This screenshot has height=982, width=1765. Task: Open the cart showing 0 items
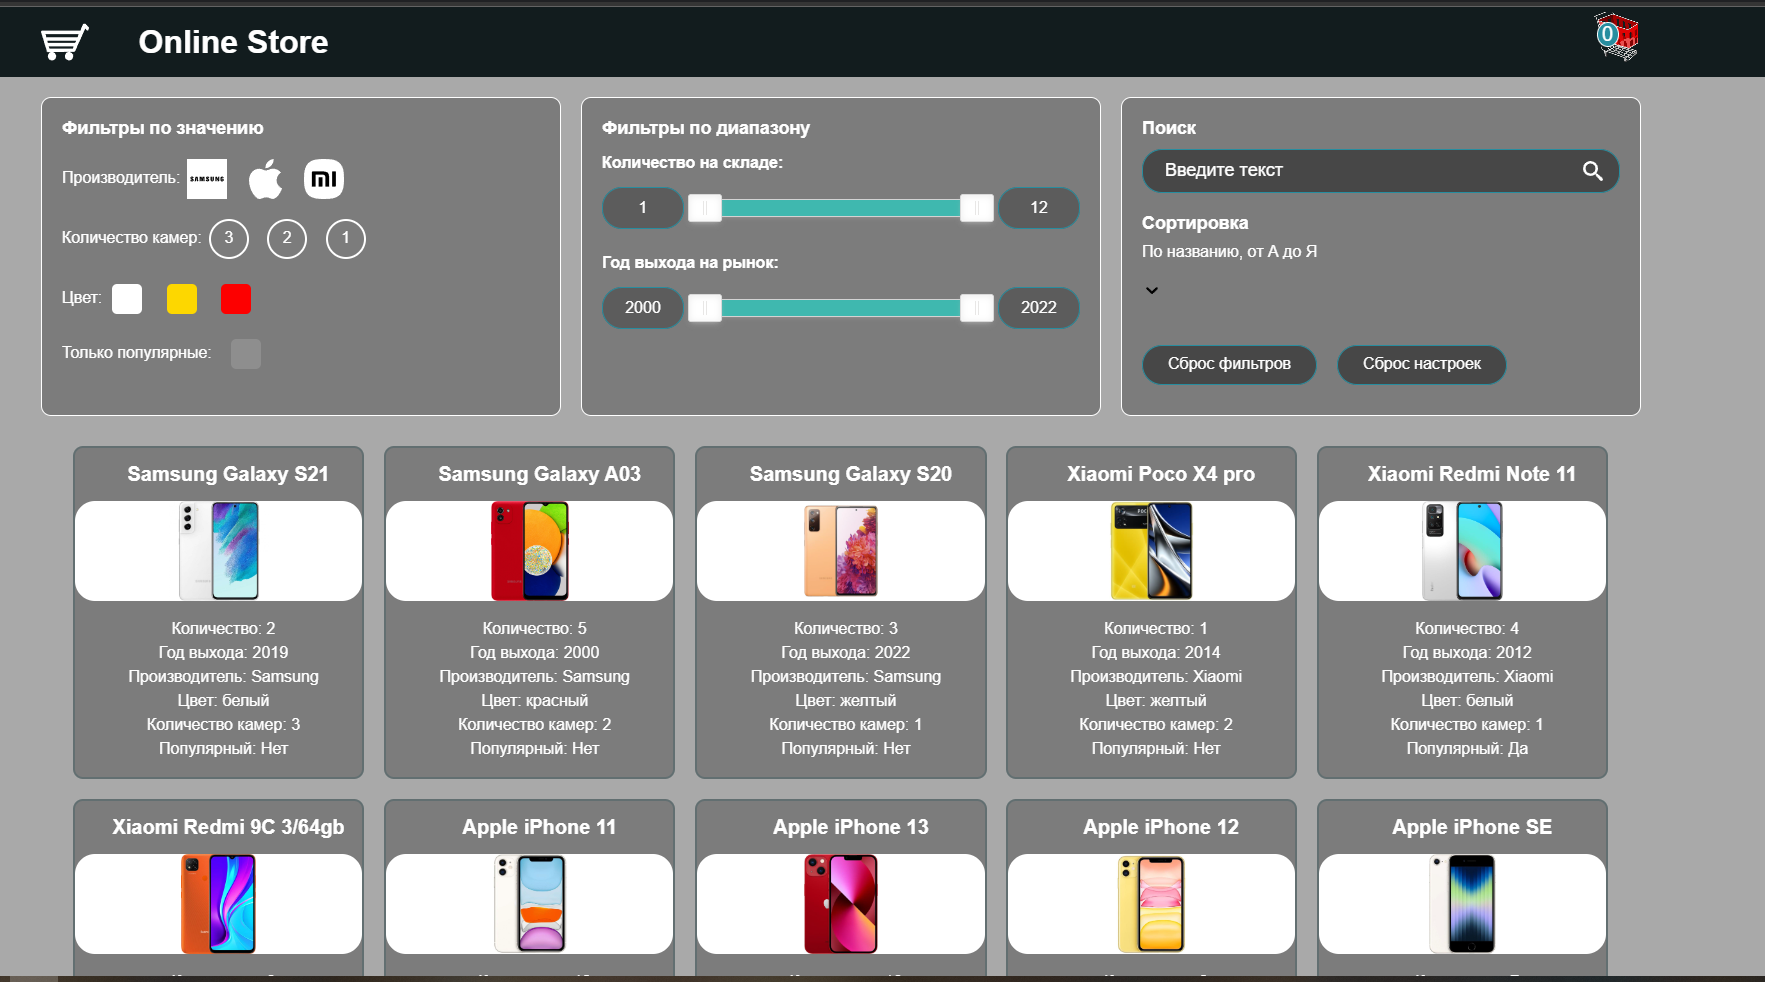click(x=1616, y=36)
